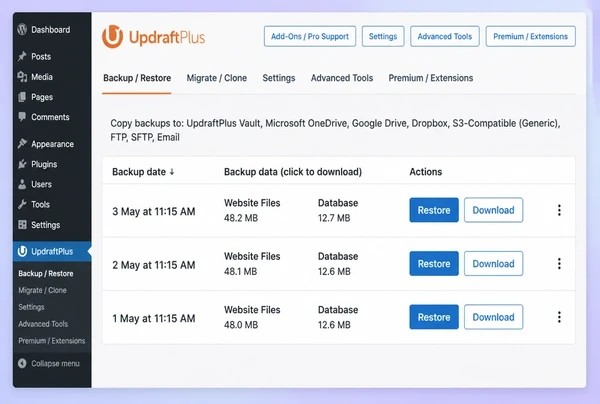Download the 2 May backup
The height and width of the screenshot is (404, 600).
[493, 264]
